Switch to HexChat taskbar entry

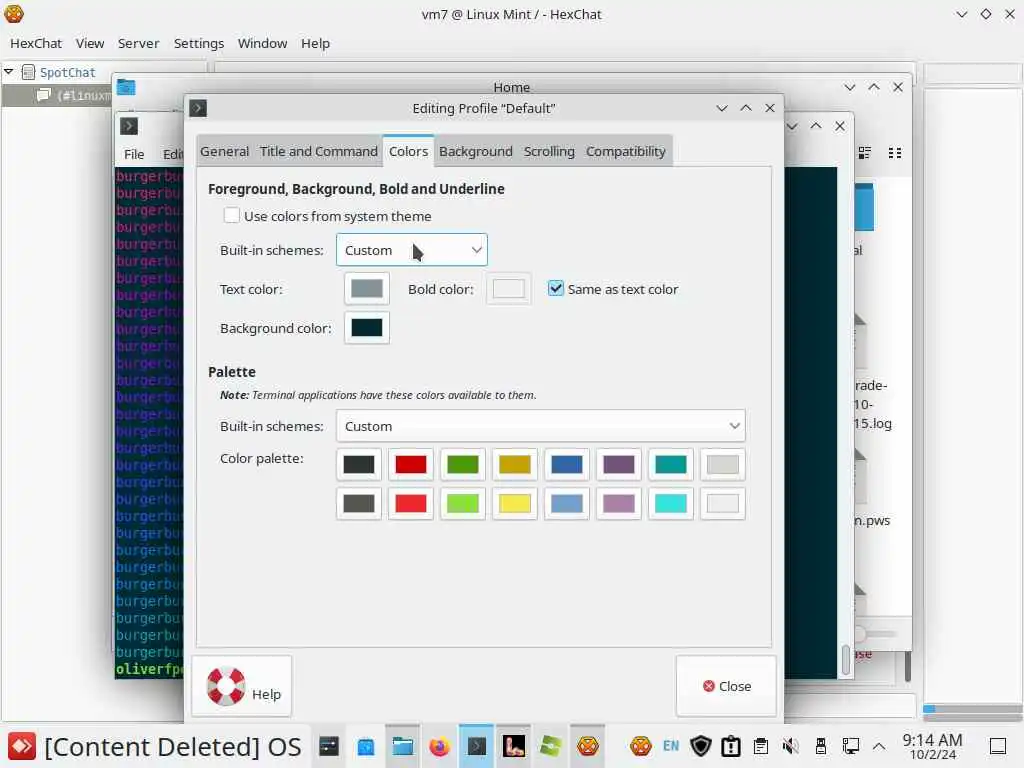click(x=588, y=746)
